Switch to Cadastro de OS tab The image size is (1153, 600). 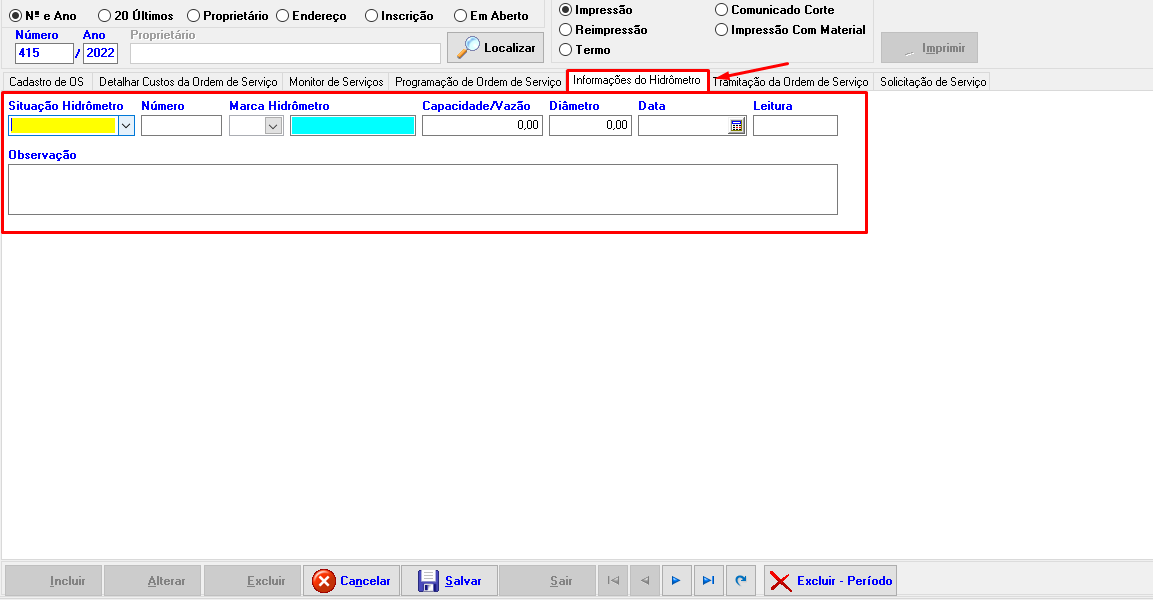[x=46, y=82]
